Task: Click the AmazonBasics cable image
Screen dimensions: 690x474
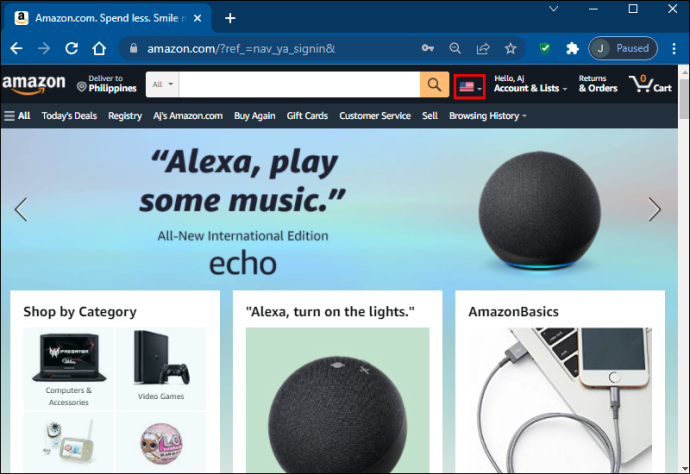Action: coord(560,400)
